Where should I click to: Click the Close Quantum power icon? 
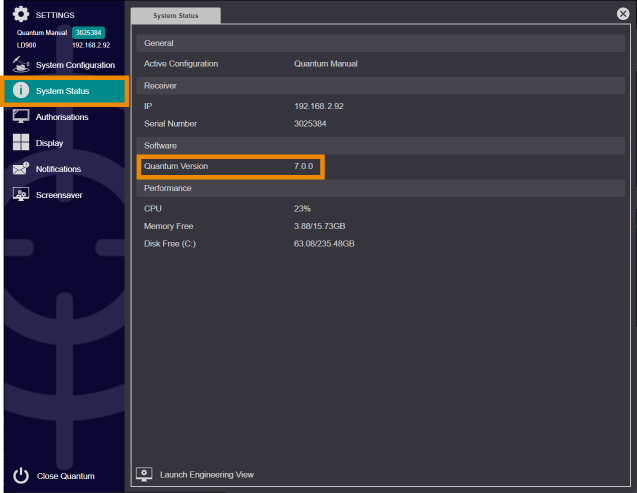(x=21, y=476)
